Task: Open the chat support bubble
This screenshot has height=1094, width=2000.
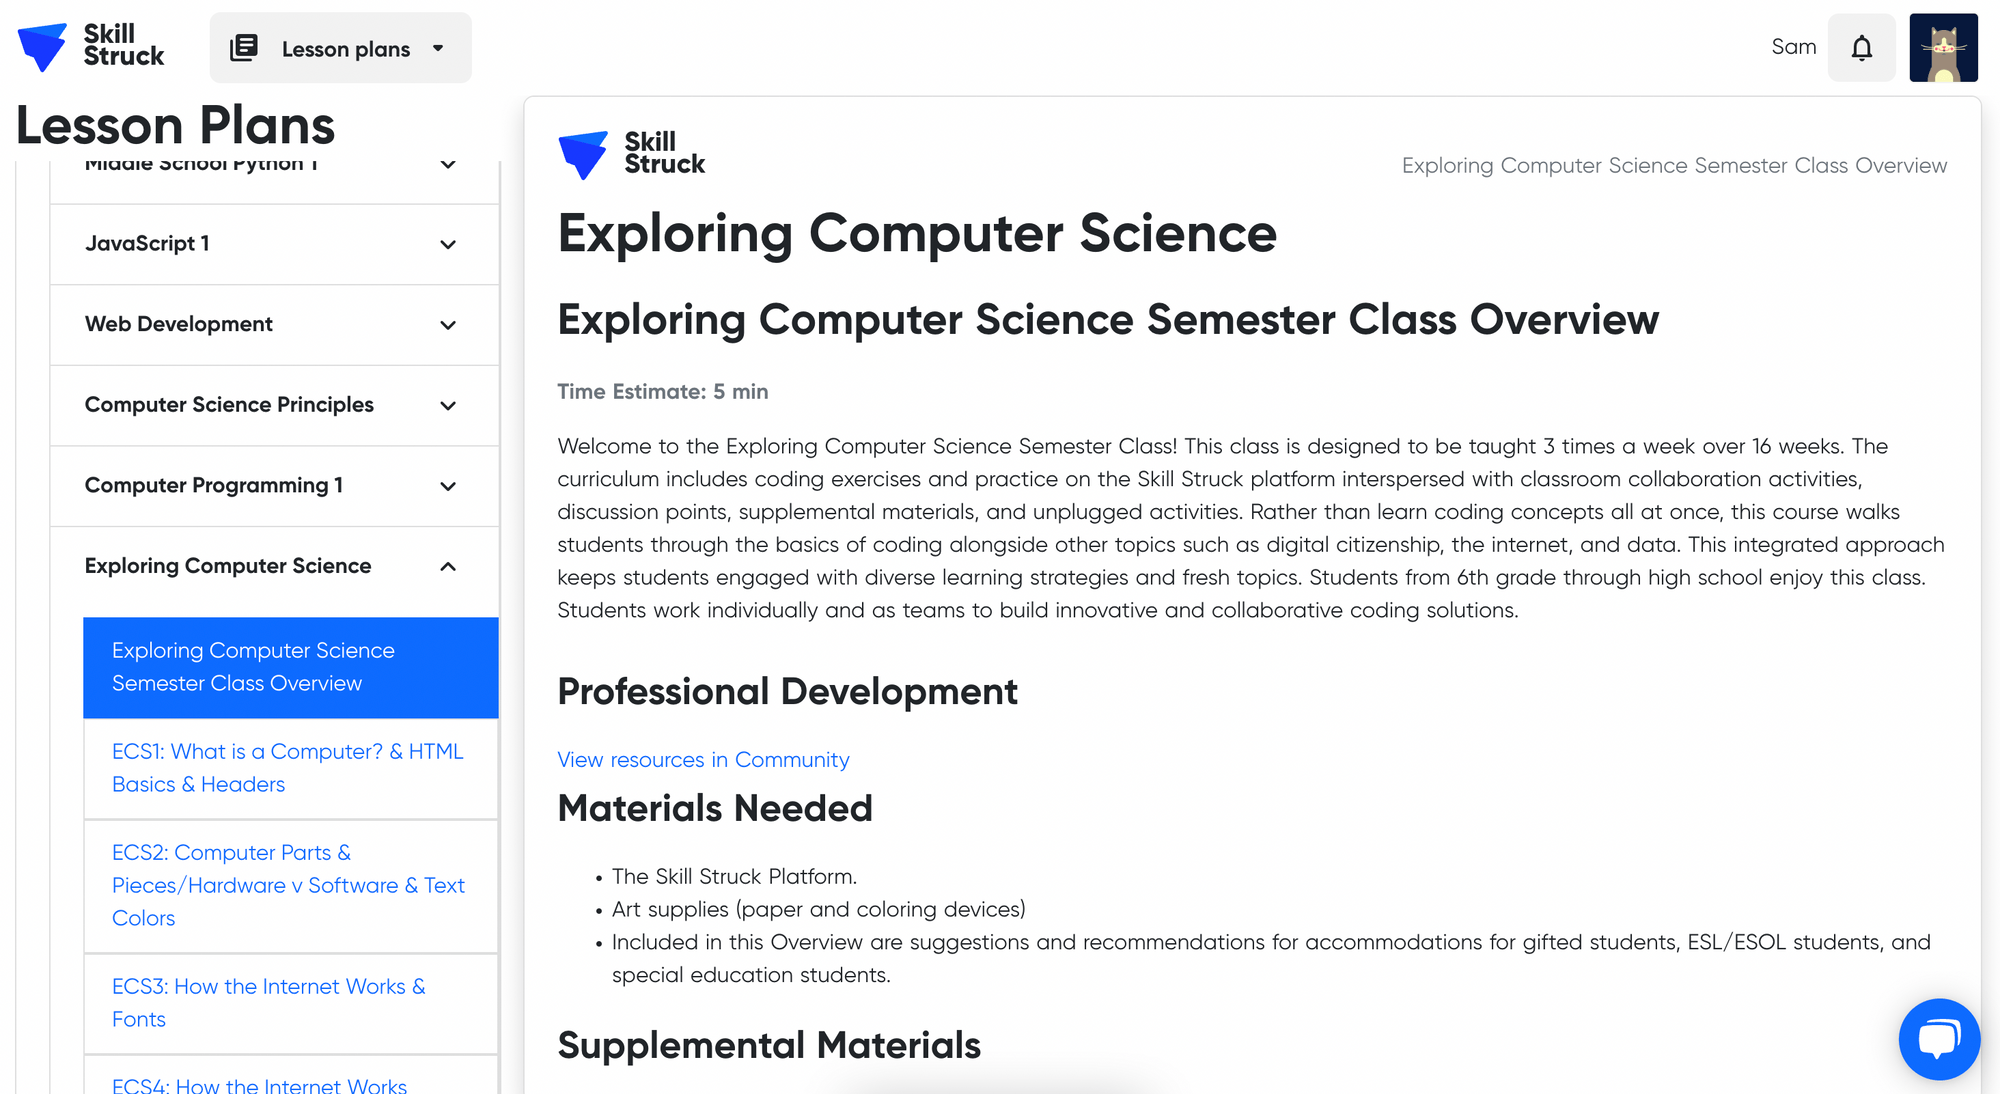Action: [x=1938, y=1039]
